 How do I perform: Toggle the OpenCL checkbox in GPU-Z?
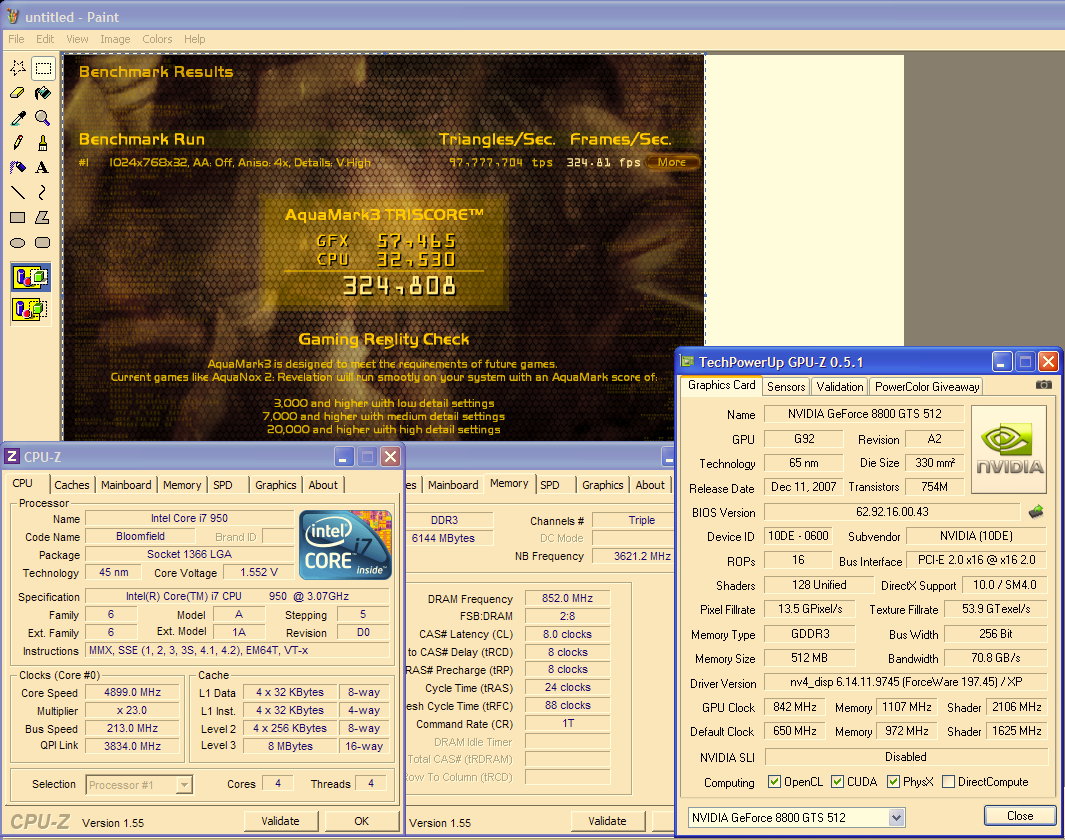click(774, 782)
